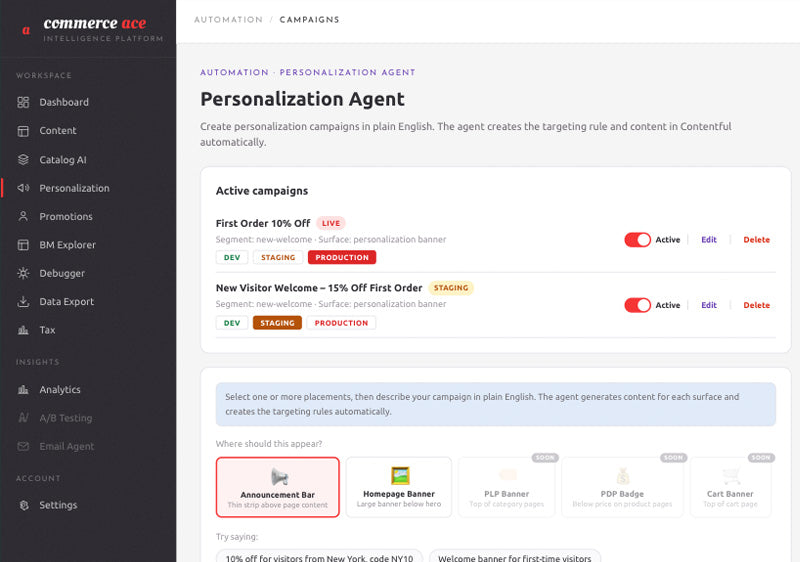Click the Content layout icon in sidebar

click(x=23, y=131)
